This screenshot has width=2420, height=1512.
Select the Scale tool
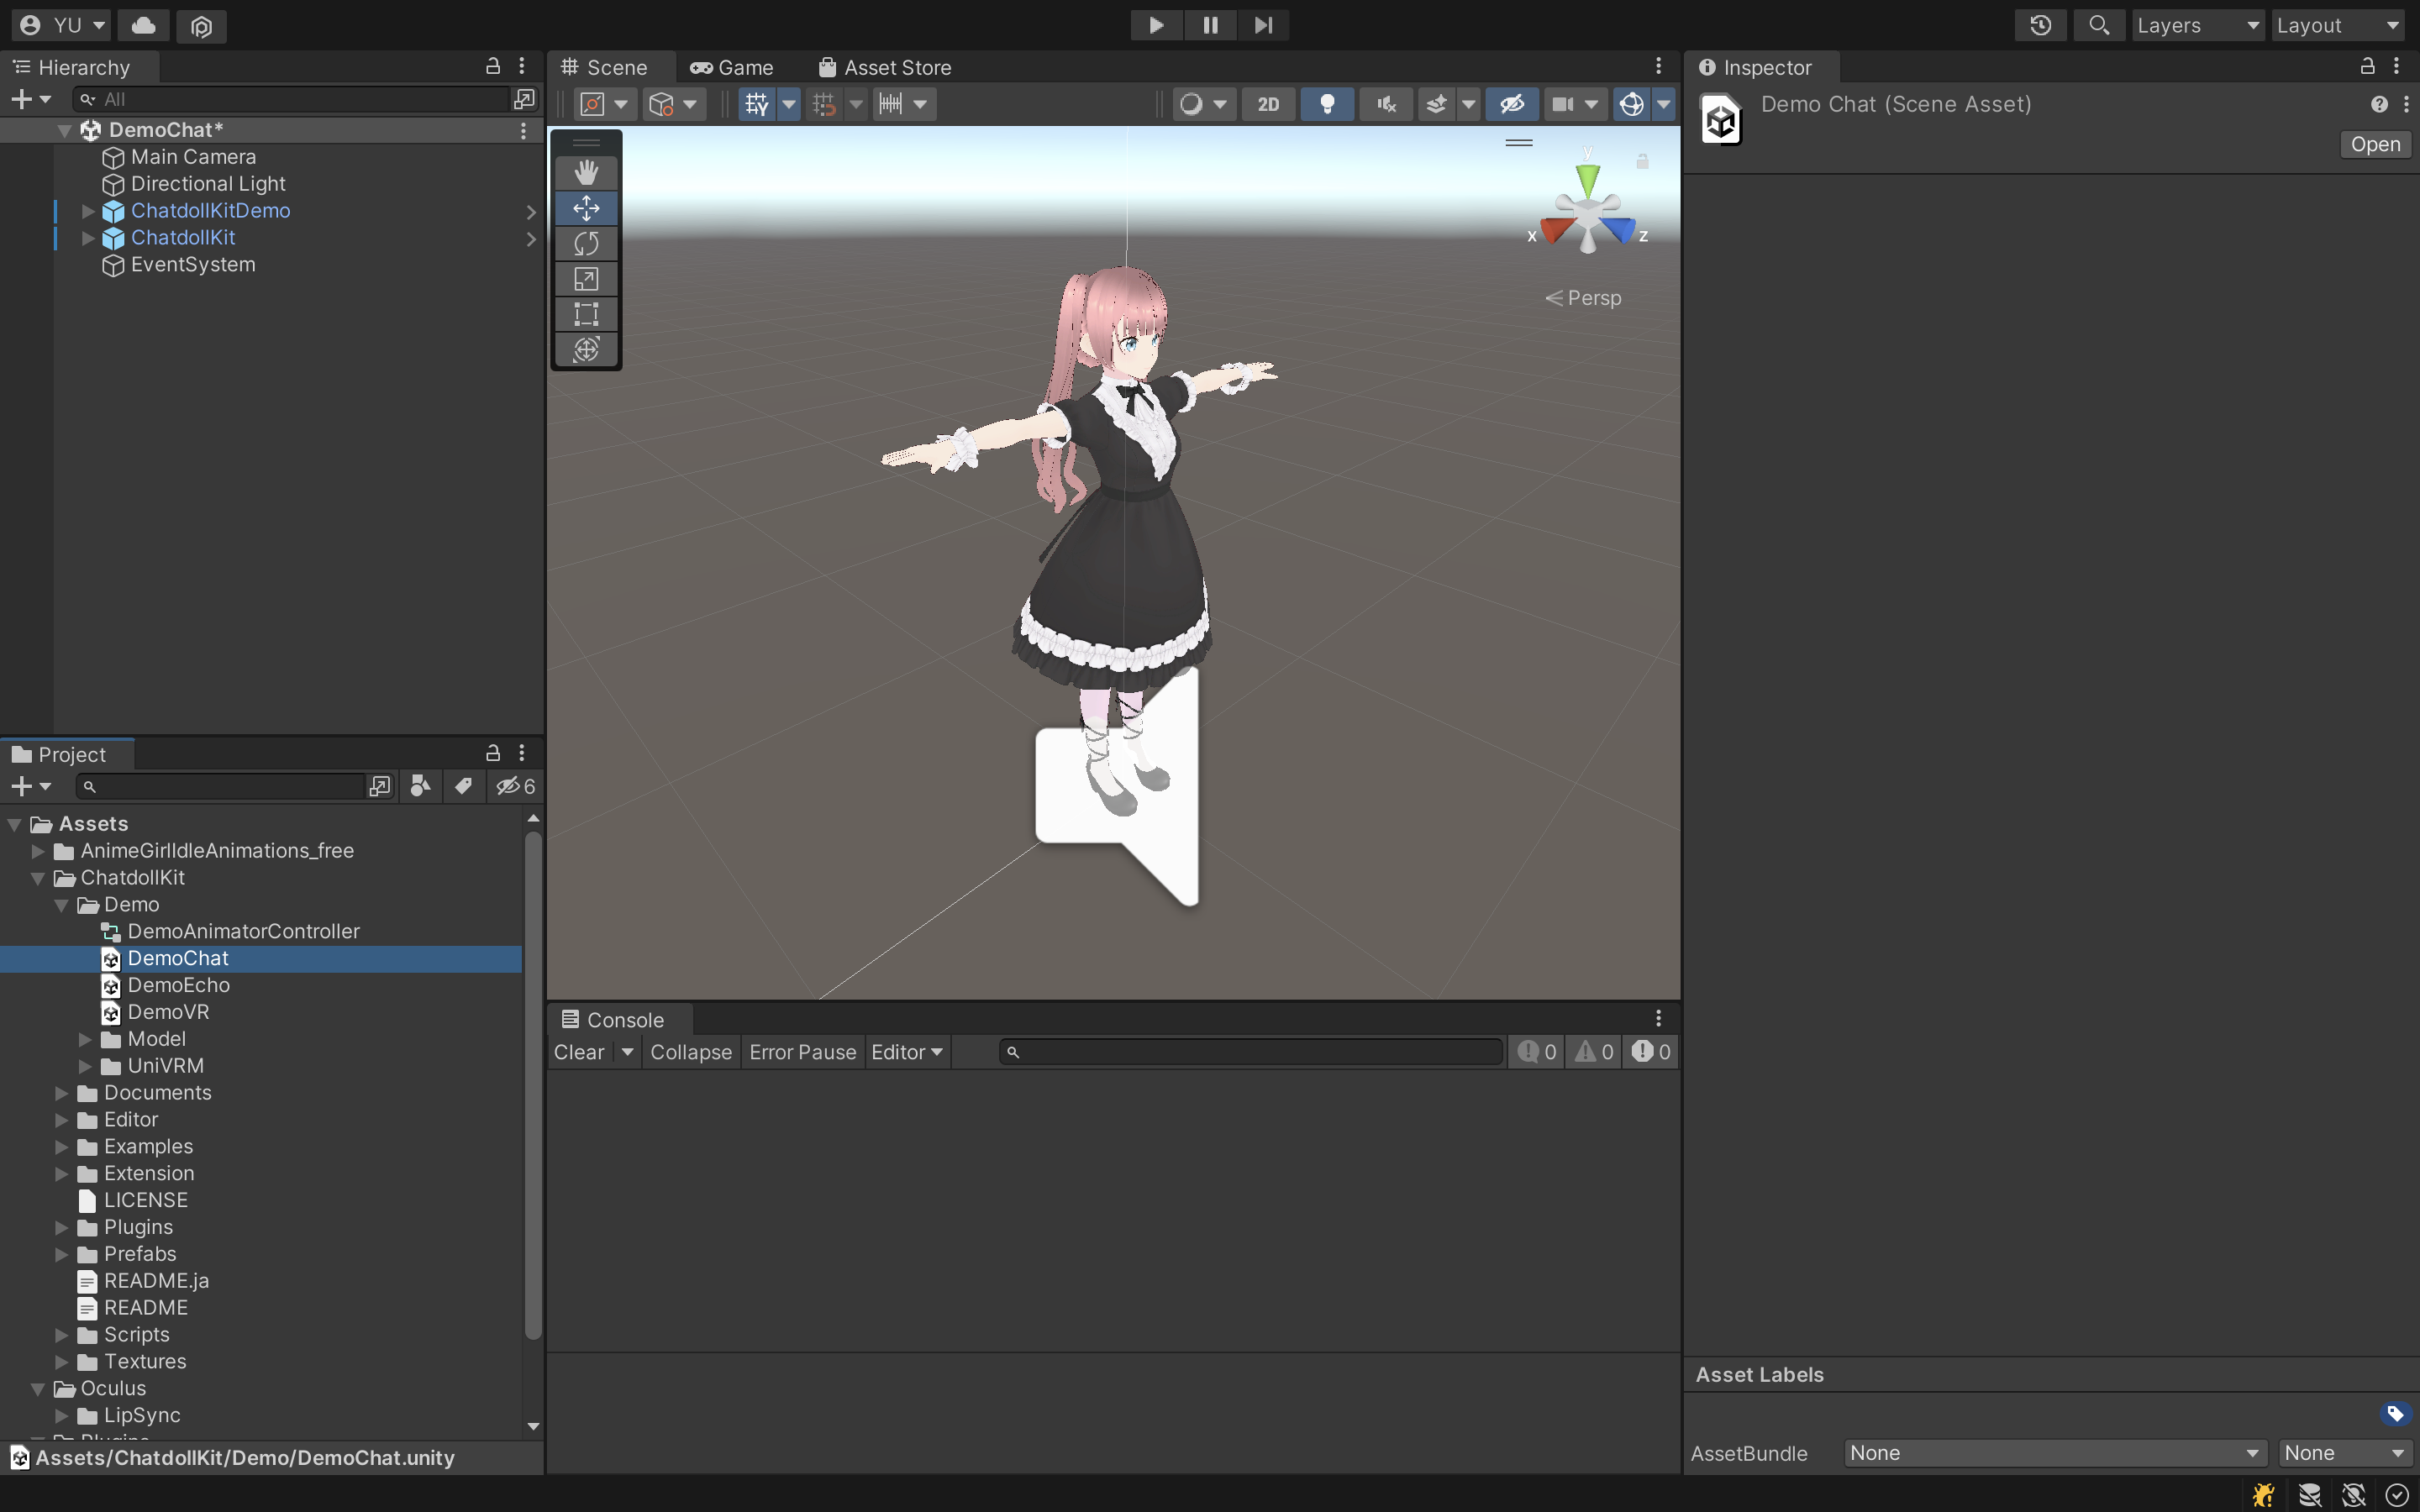click(586, 279)
